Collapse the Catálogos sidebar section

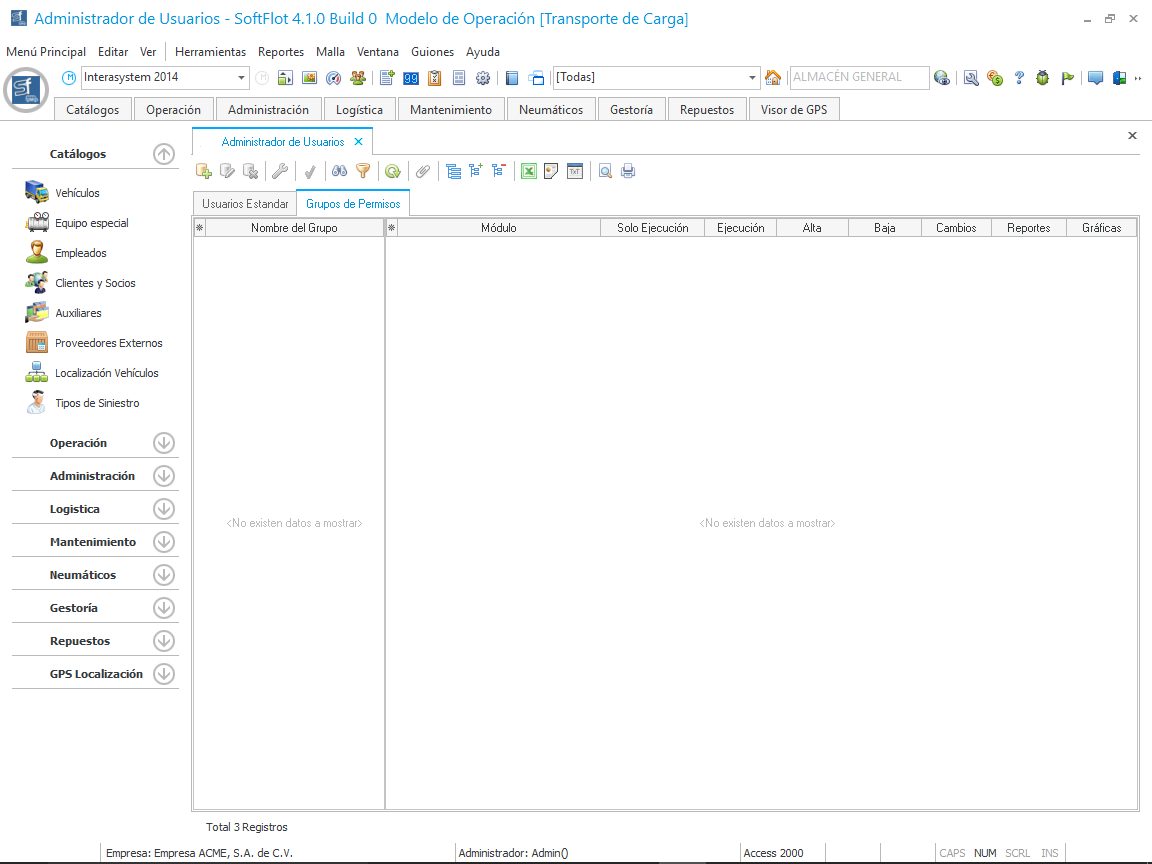coord(164,154)
